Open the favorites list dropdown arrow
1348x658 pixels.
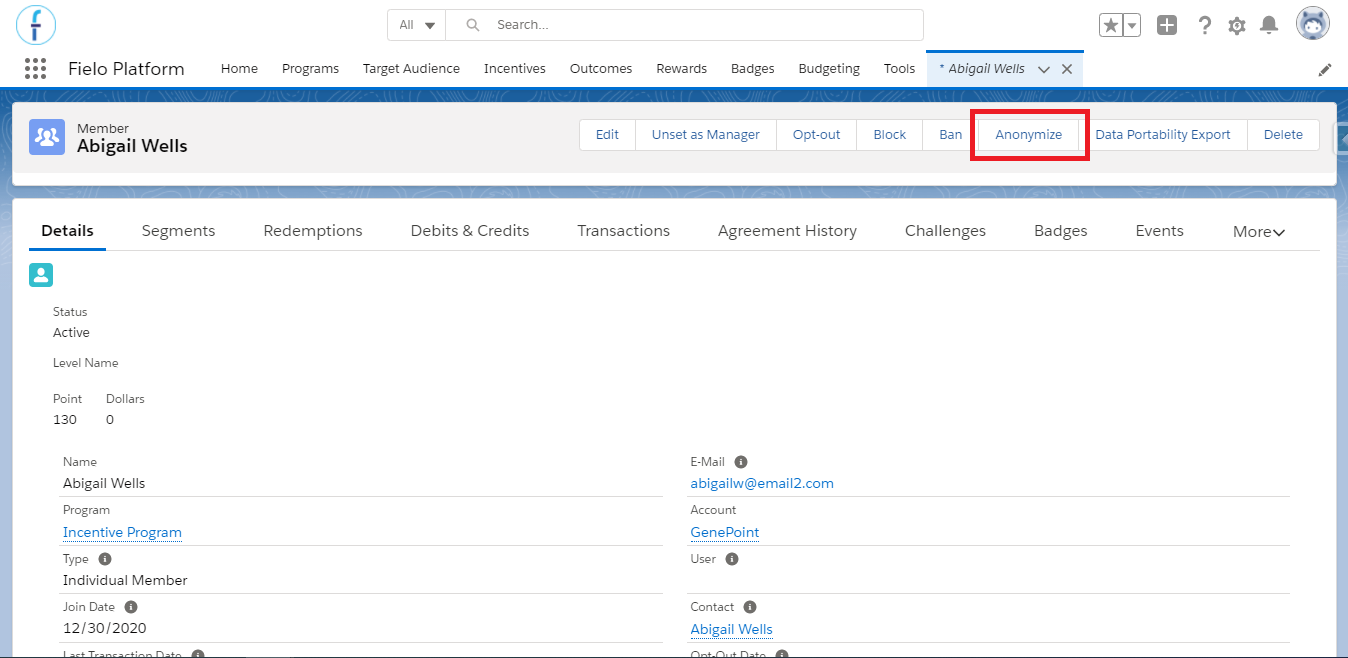coord(1131,25)
